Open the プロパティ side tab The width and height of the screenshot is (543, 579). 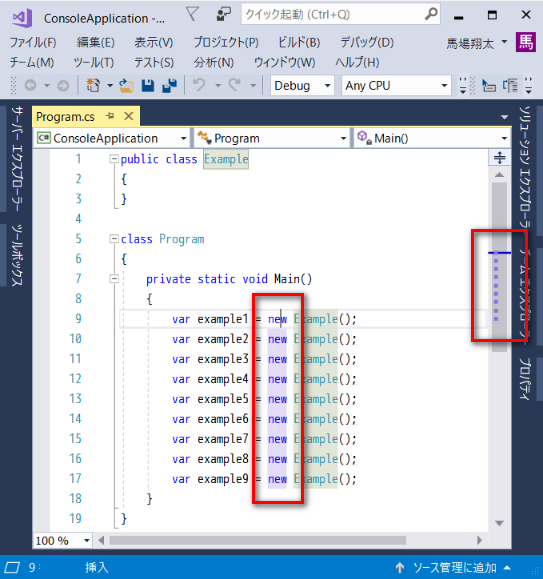524,379
